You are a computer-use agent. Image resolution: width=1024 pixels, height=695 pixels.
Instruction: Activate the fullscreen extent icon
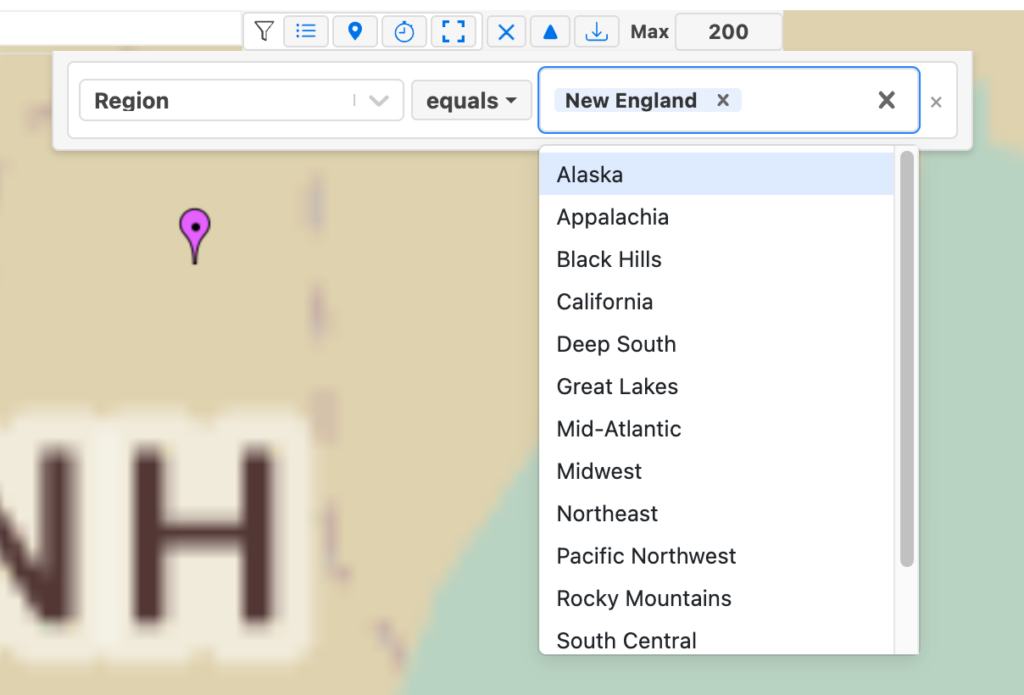[453, 31]
